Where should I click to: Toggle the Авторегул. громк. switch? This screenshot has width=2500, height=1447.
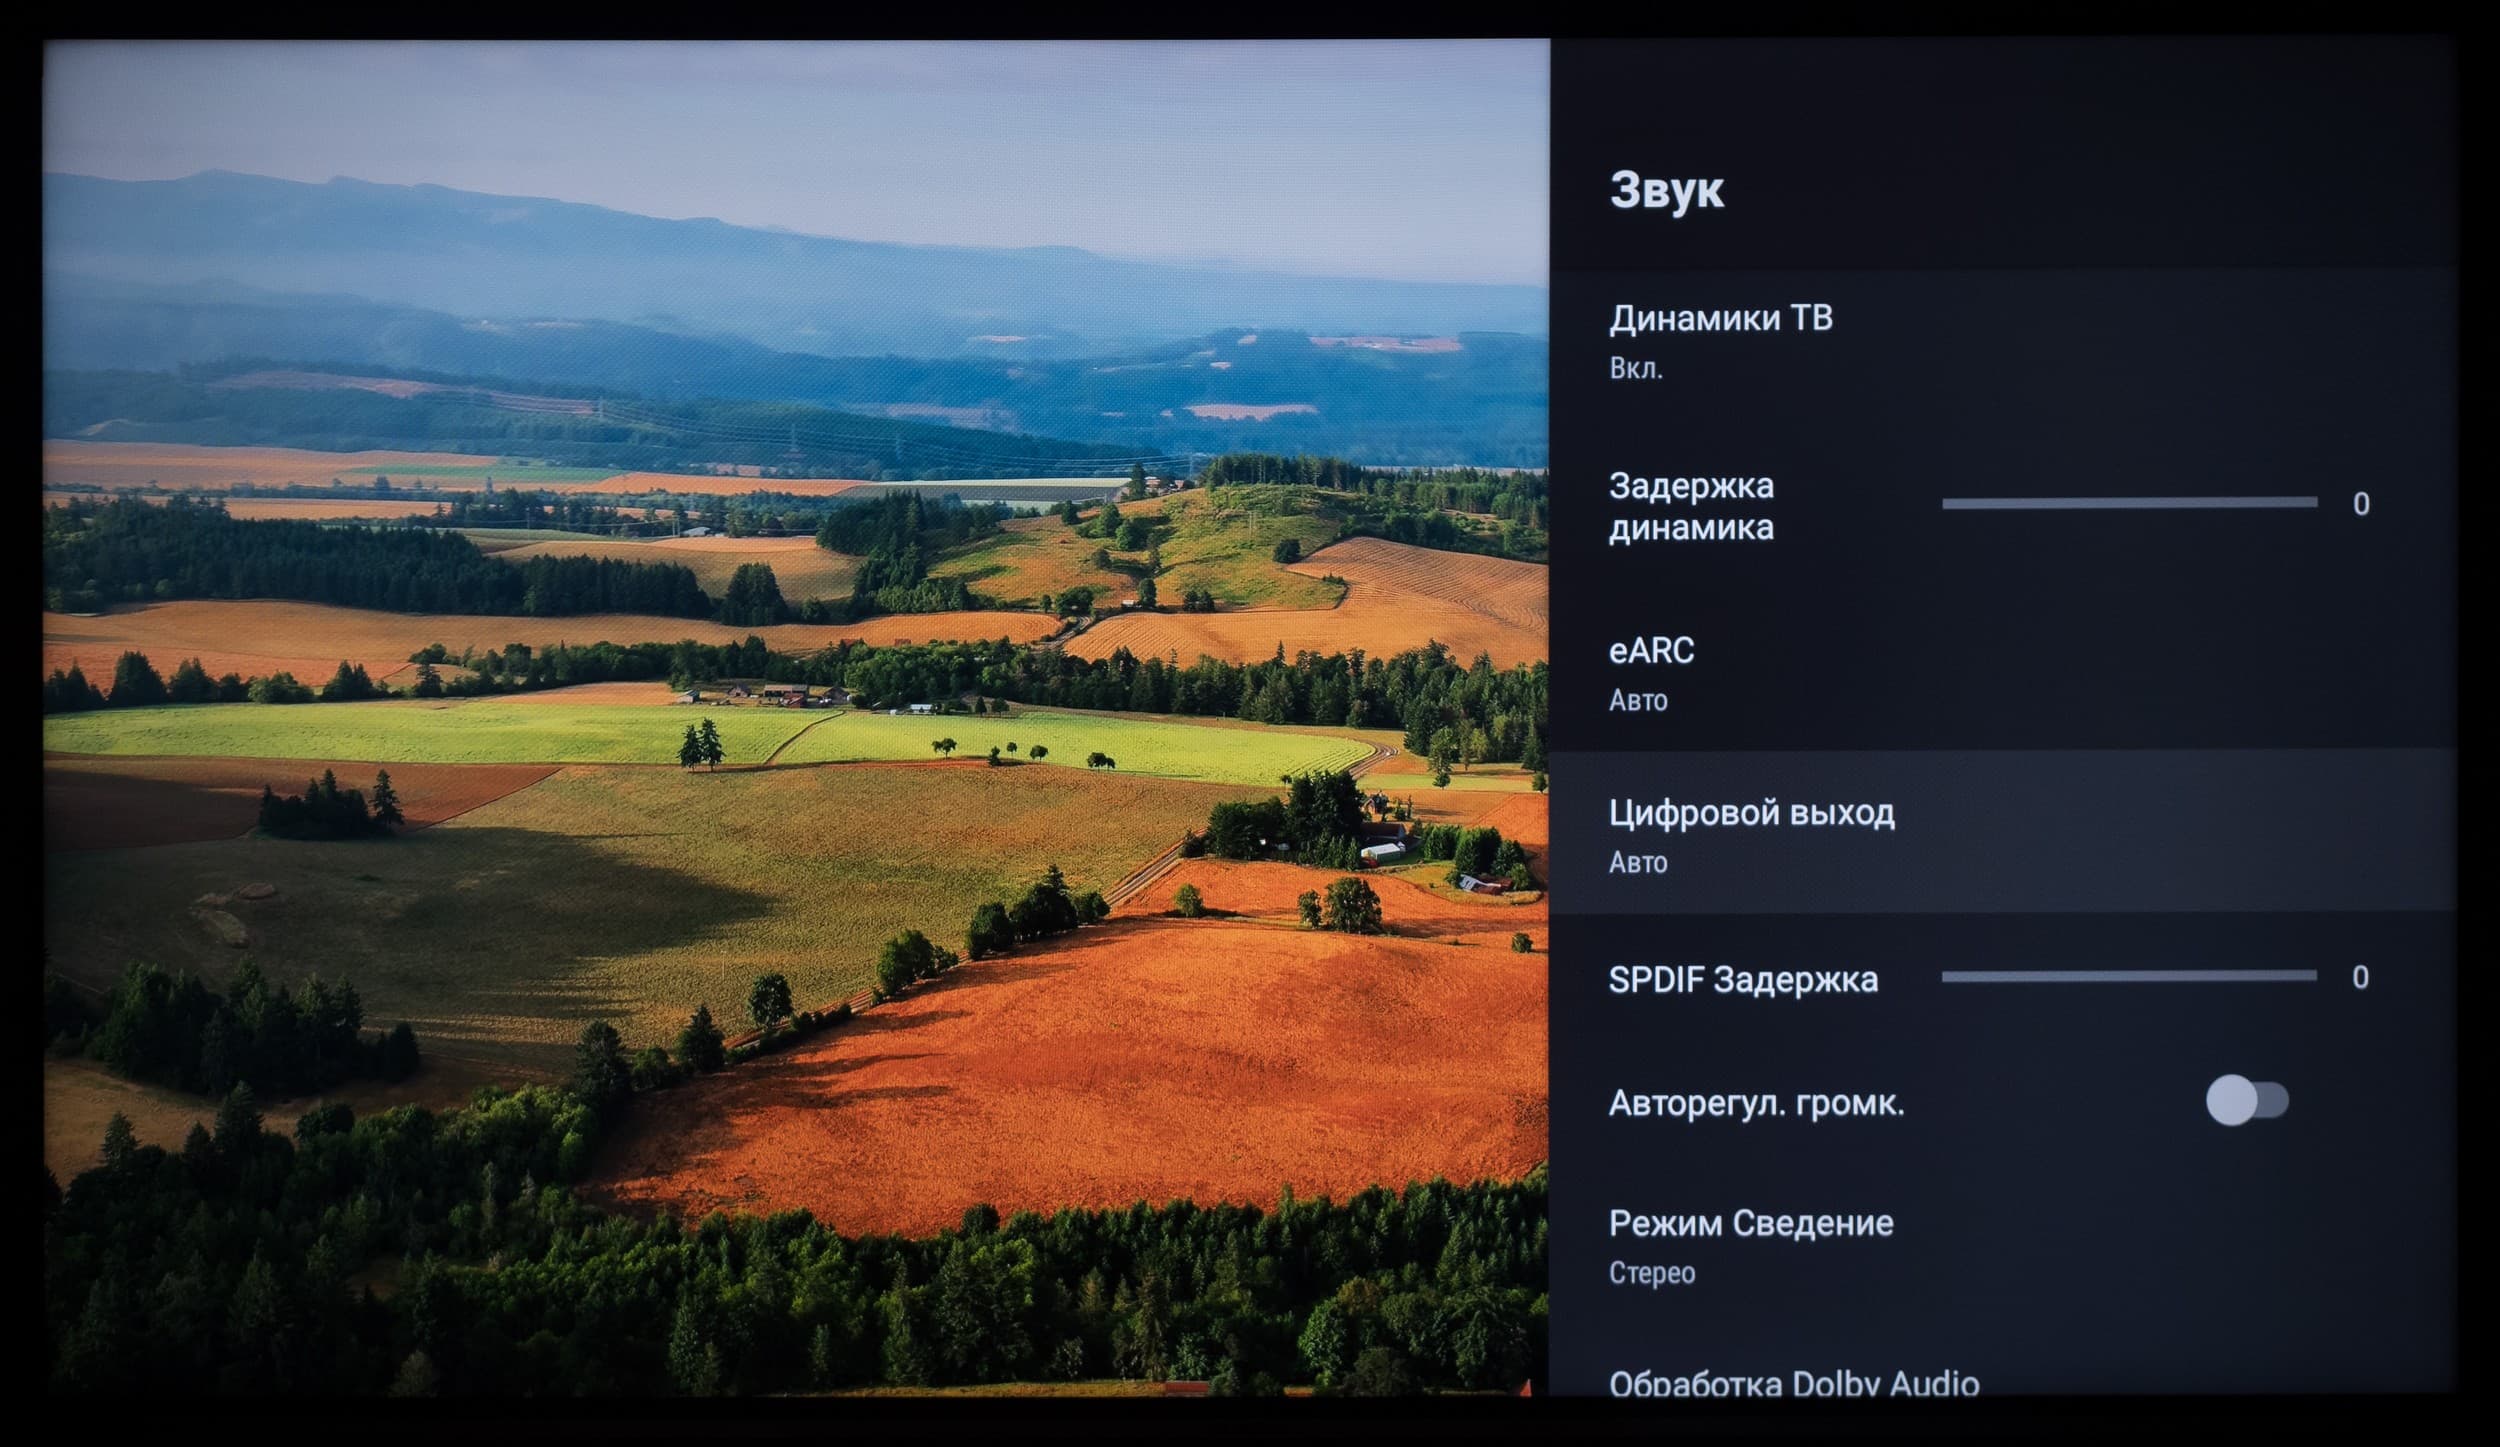point(2247,1101)
